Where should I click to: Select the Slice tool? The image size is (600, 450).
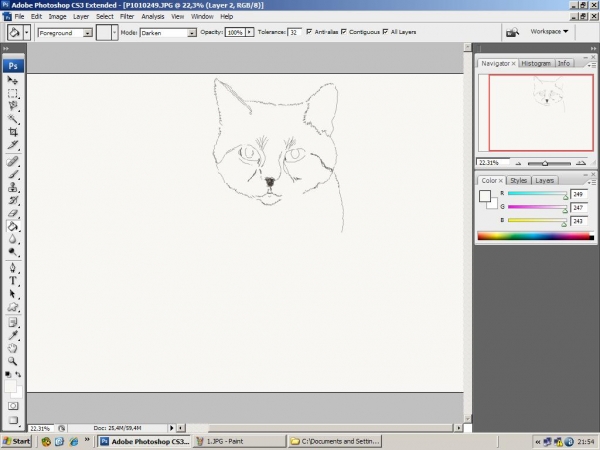pyautogui.click(x=13, y=145)
